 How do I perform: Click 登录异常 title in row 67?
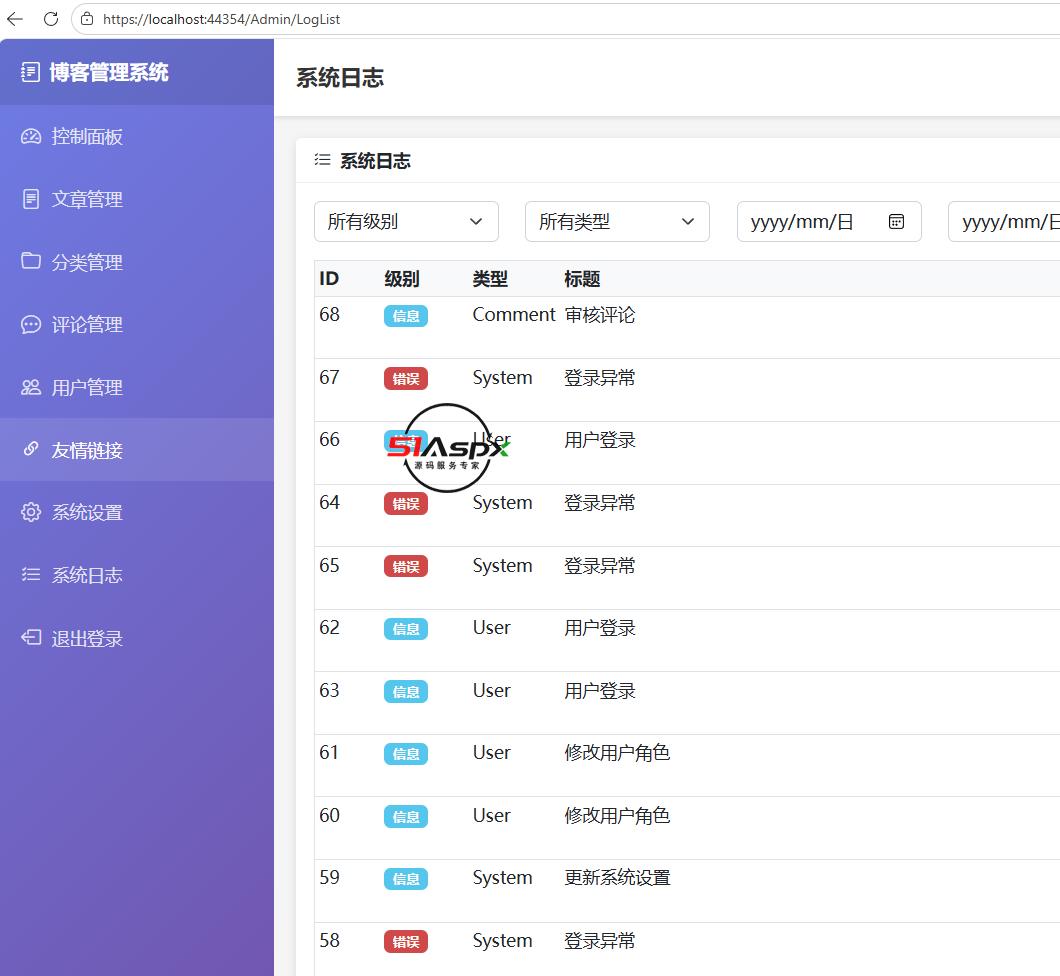[600, 377]
